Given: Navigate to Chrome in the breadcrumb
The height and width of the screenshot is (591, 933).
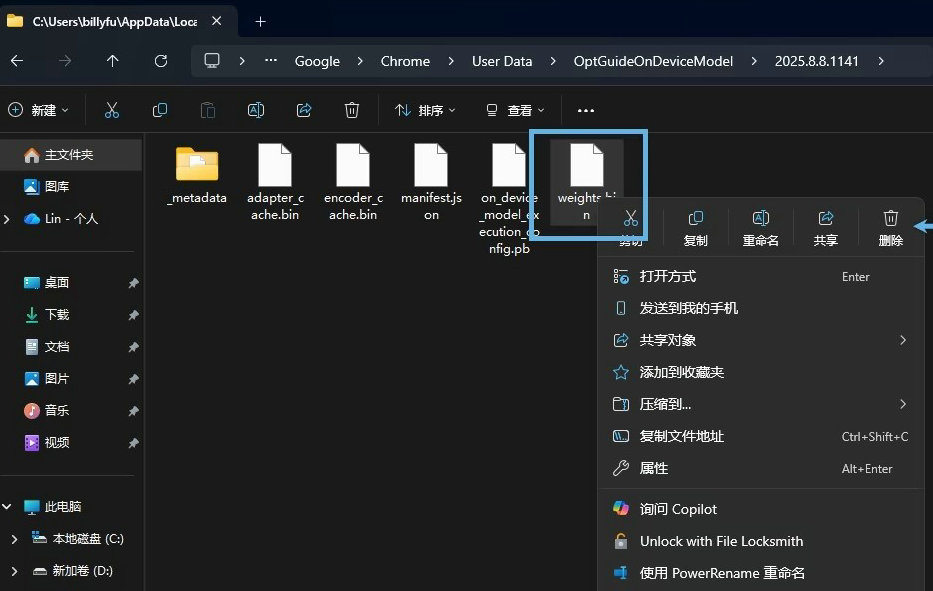Looking at the screenshot, I should coord(405,61).
